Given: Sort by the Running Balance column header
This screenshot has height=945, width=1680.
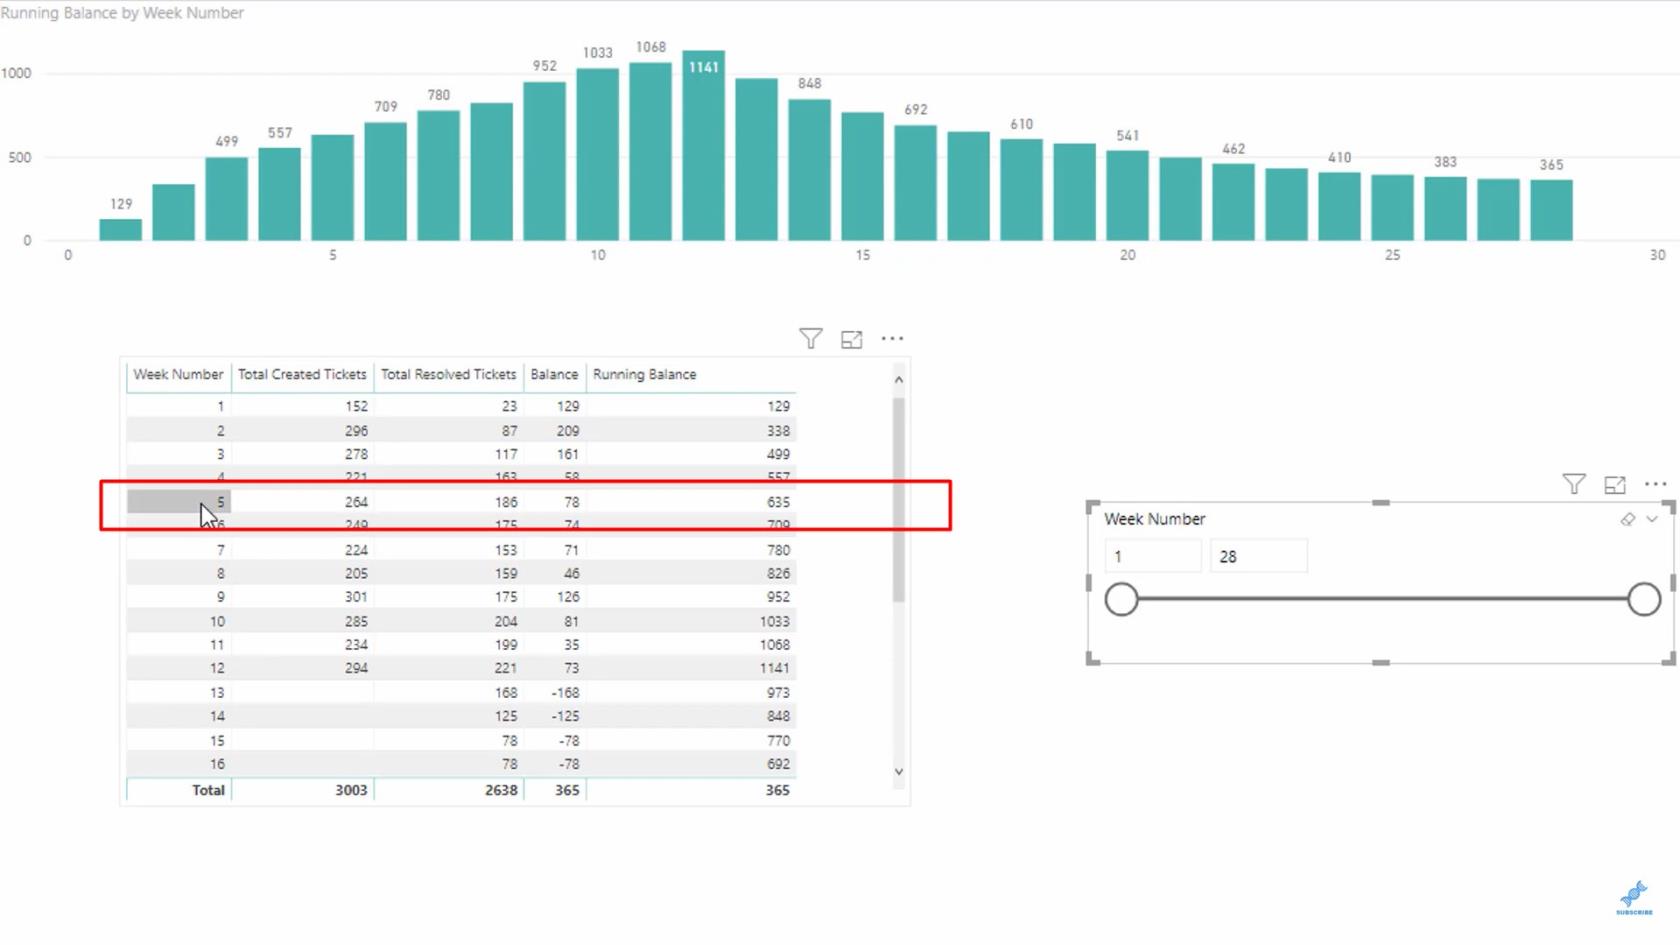Looking at the screenshot, I should 645,374.
